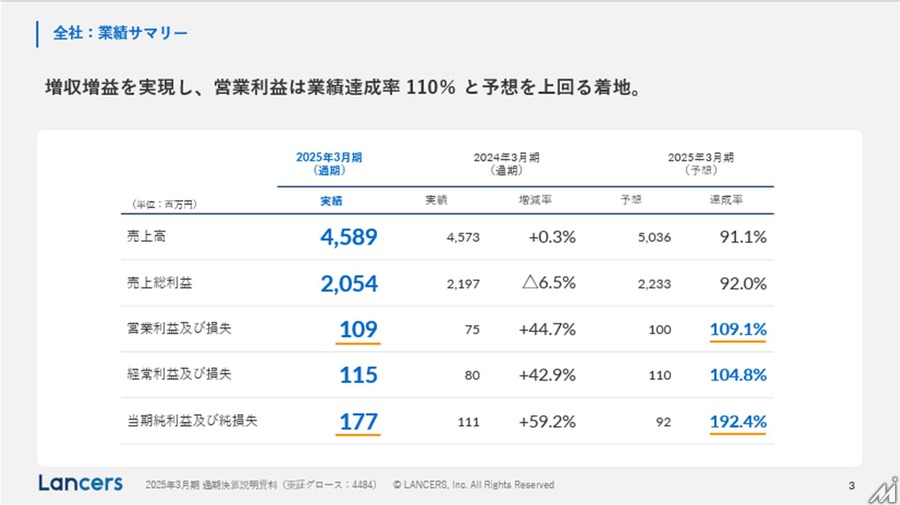Click column header 2025年3月期（予想）
Image resolution: width=900 pixels, height=505 pixels.
coord(700,164)
